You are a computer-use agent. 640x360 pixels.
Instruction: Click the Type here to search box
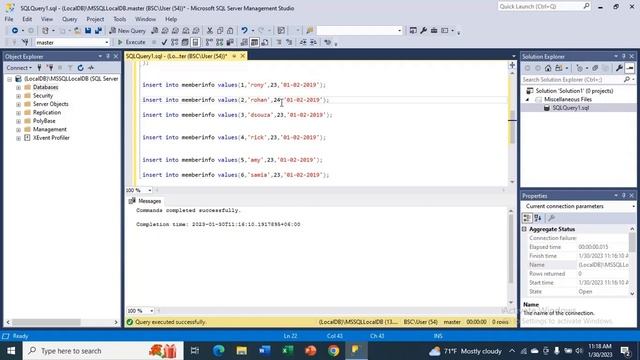[x=103, y=351]
